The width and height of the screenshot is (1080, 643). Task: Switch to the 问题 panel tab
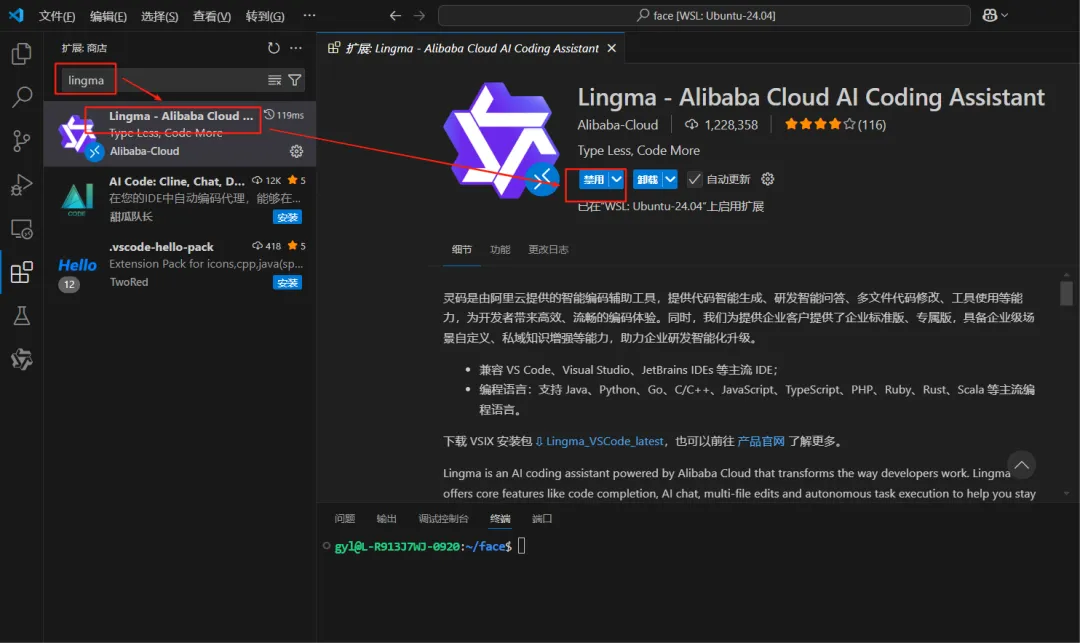344,518
